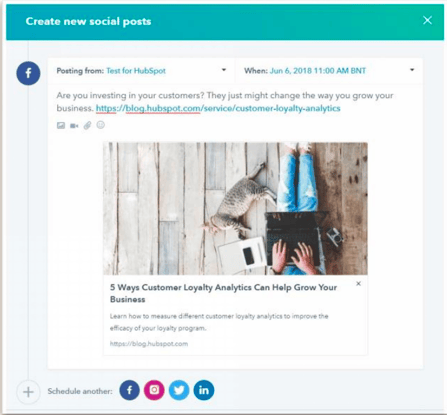
Task: Click the plus button to add post
Action: pos(28,392)
